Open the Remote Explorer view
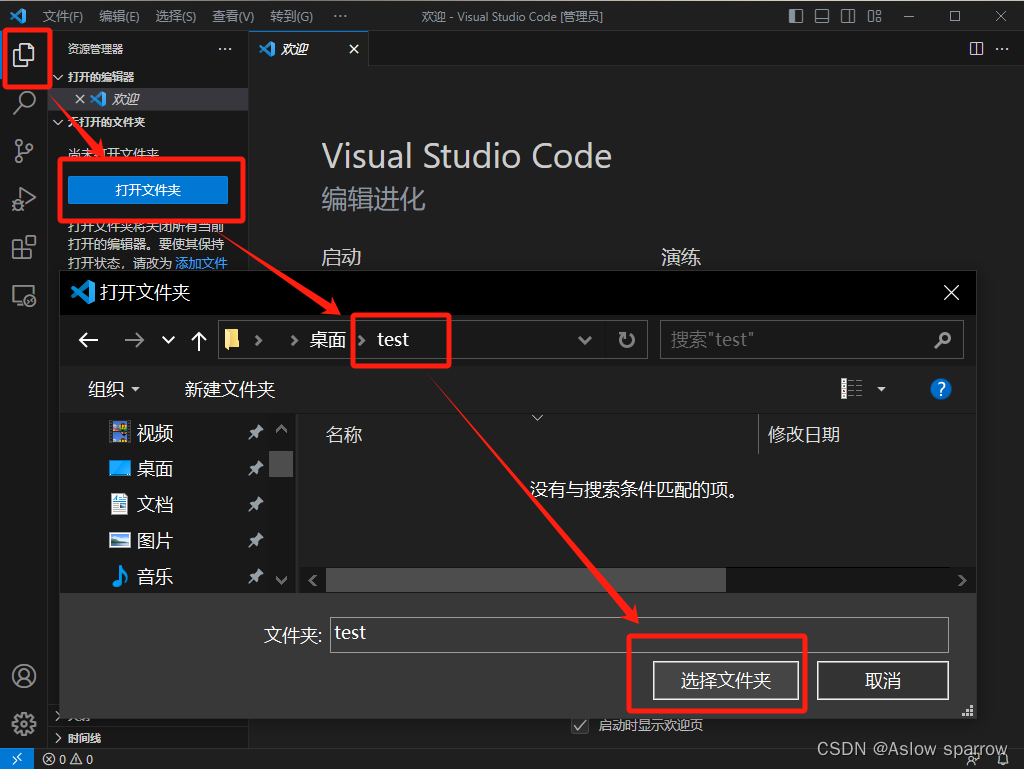Image resolution: width=1024 pixels, height=769 pixels. point(24,296)
